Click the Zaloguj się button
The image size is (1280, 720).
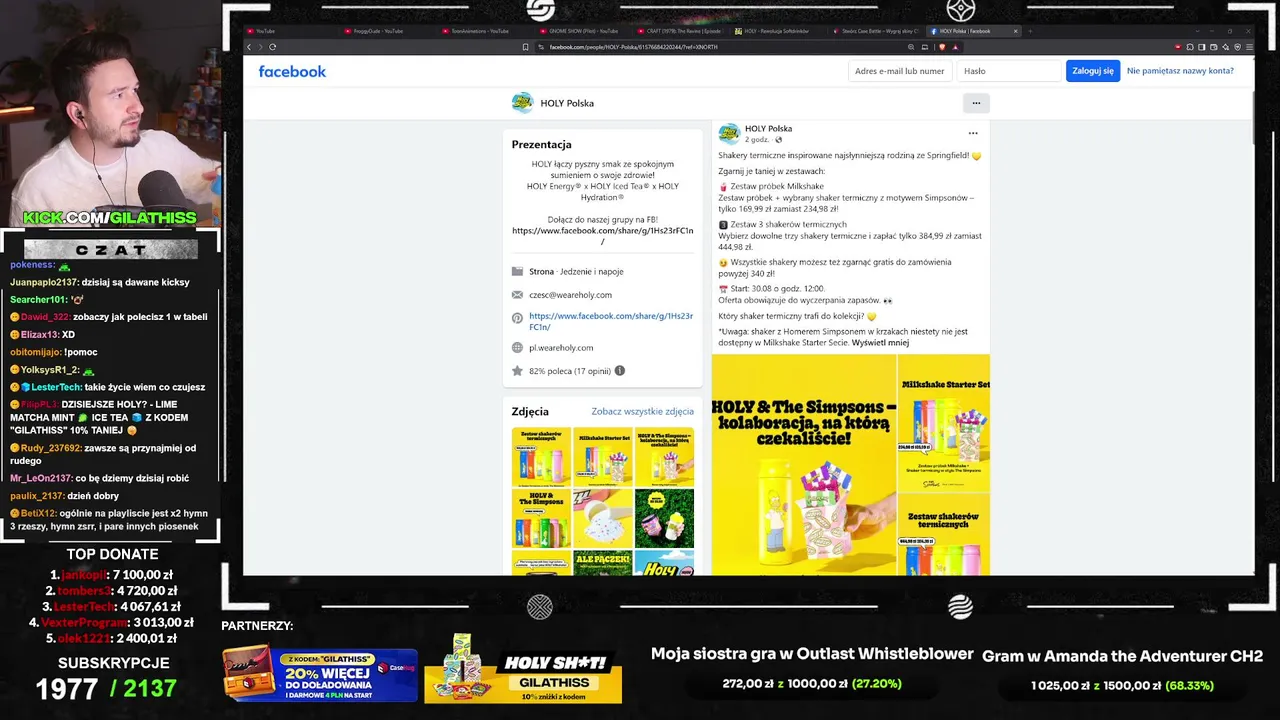[x=1093, y=71]
